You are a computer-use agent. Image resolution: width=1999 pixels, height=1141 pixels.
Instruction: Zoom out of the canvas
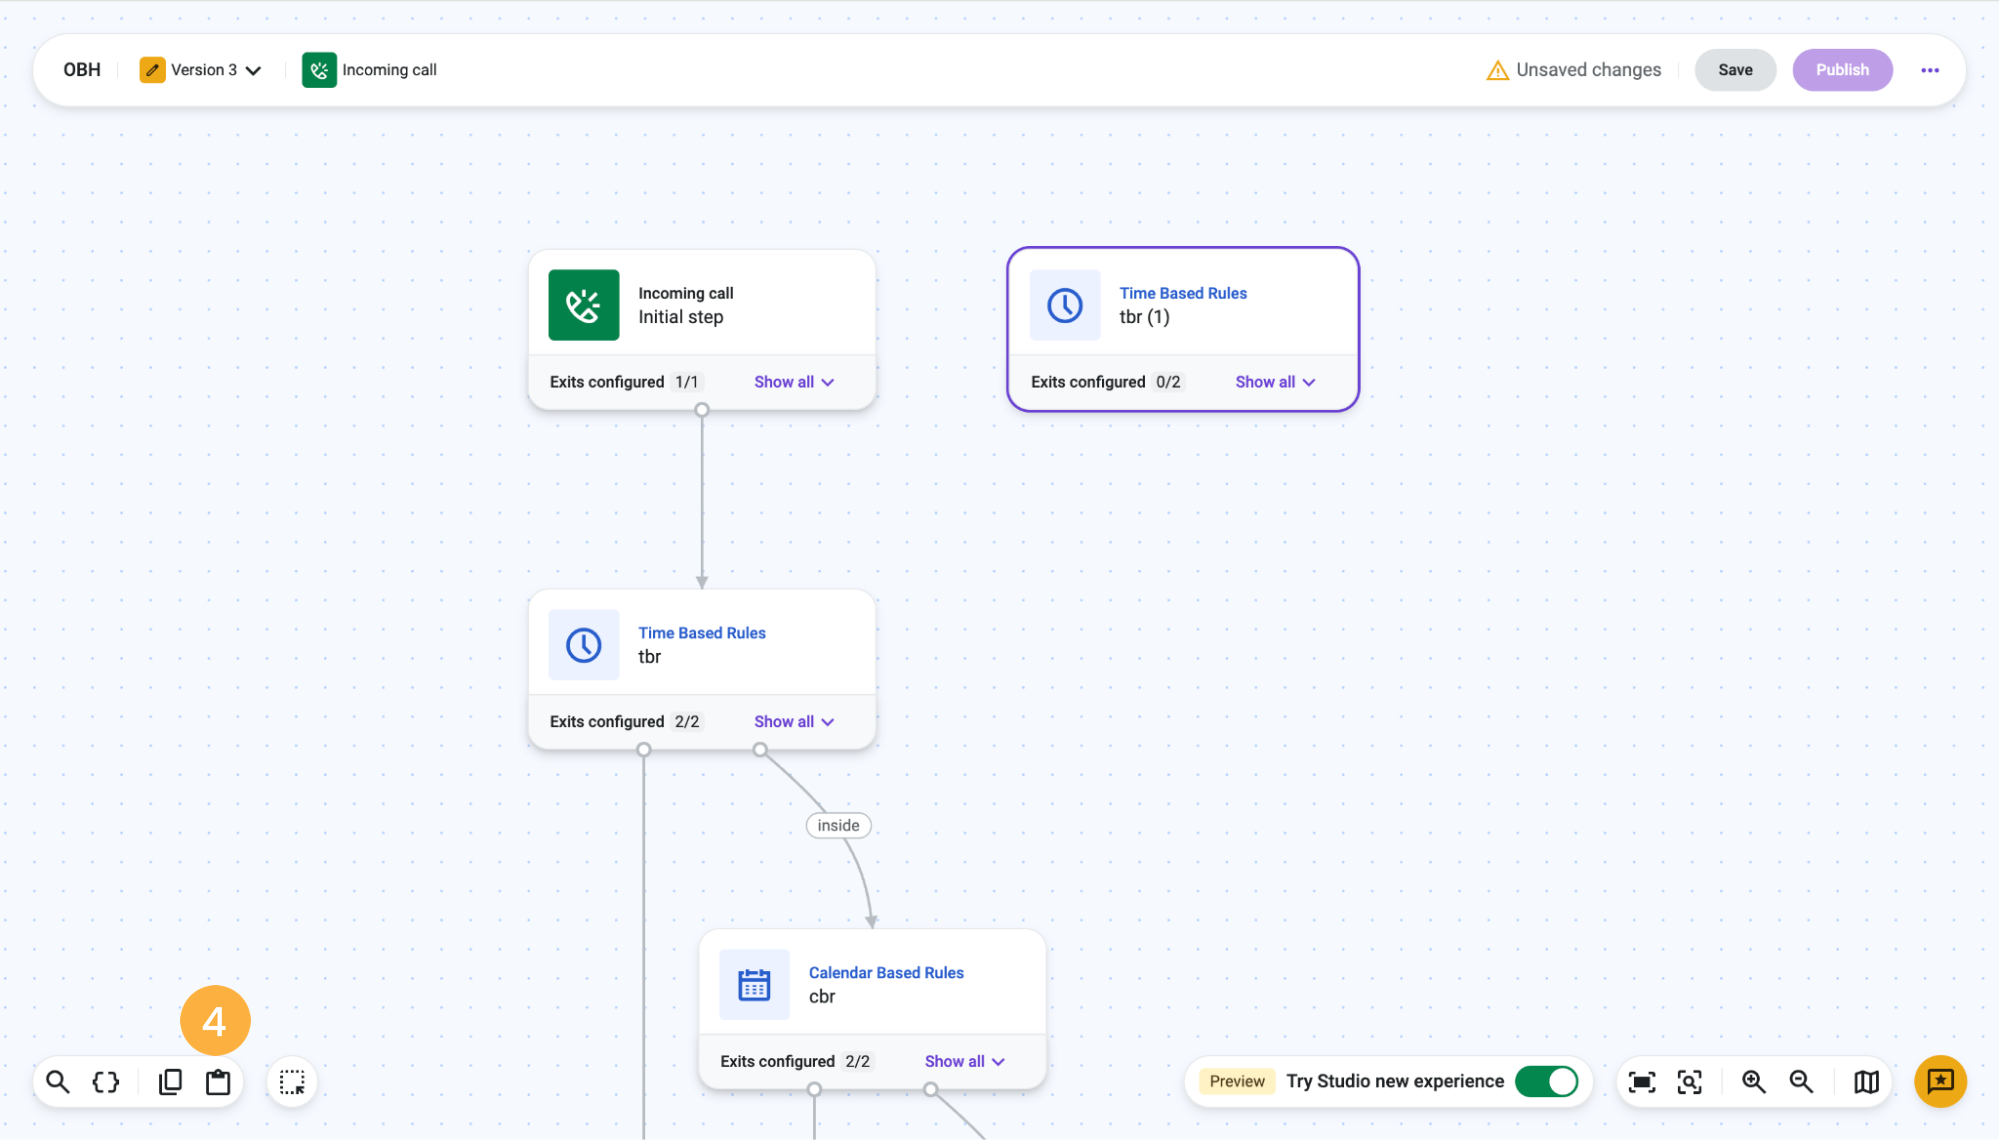coord(1802,1082)
